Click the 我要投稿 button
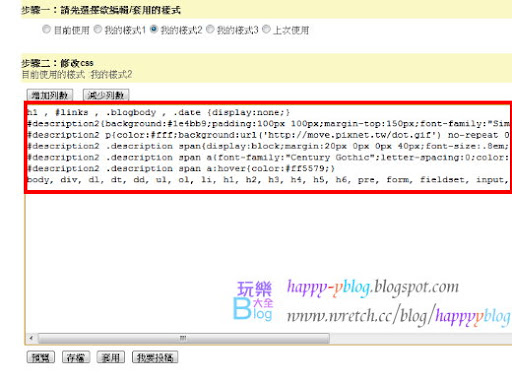 [155, 358]
